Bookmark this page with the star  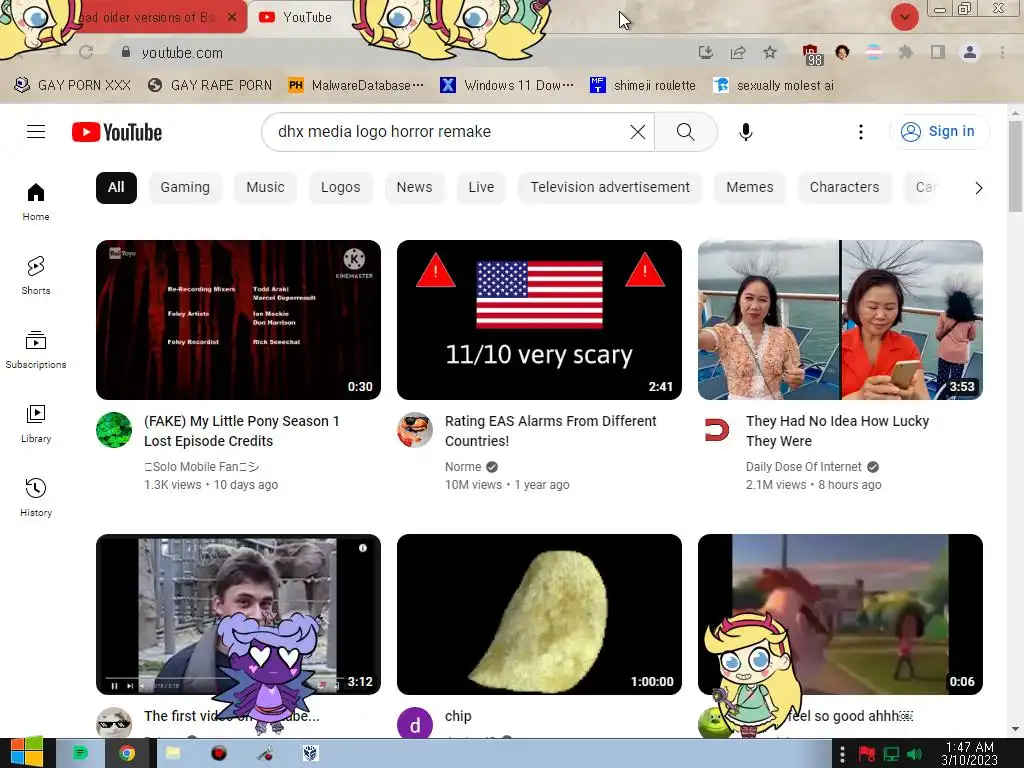point(770,52)
